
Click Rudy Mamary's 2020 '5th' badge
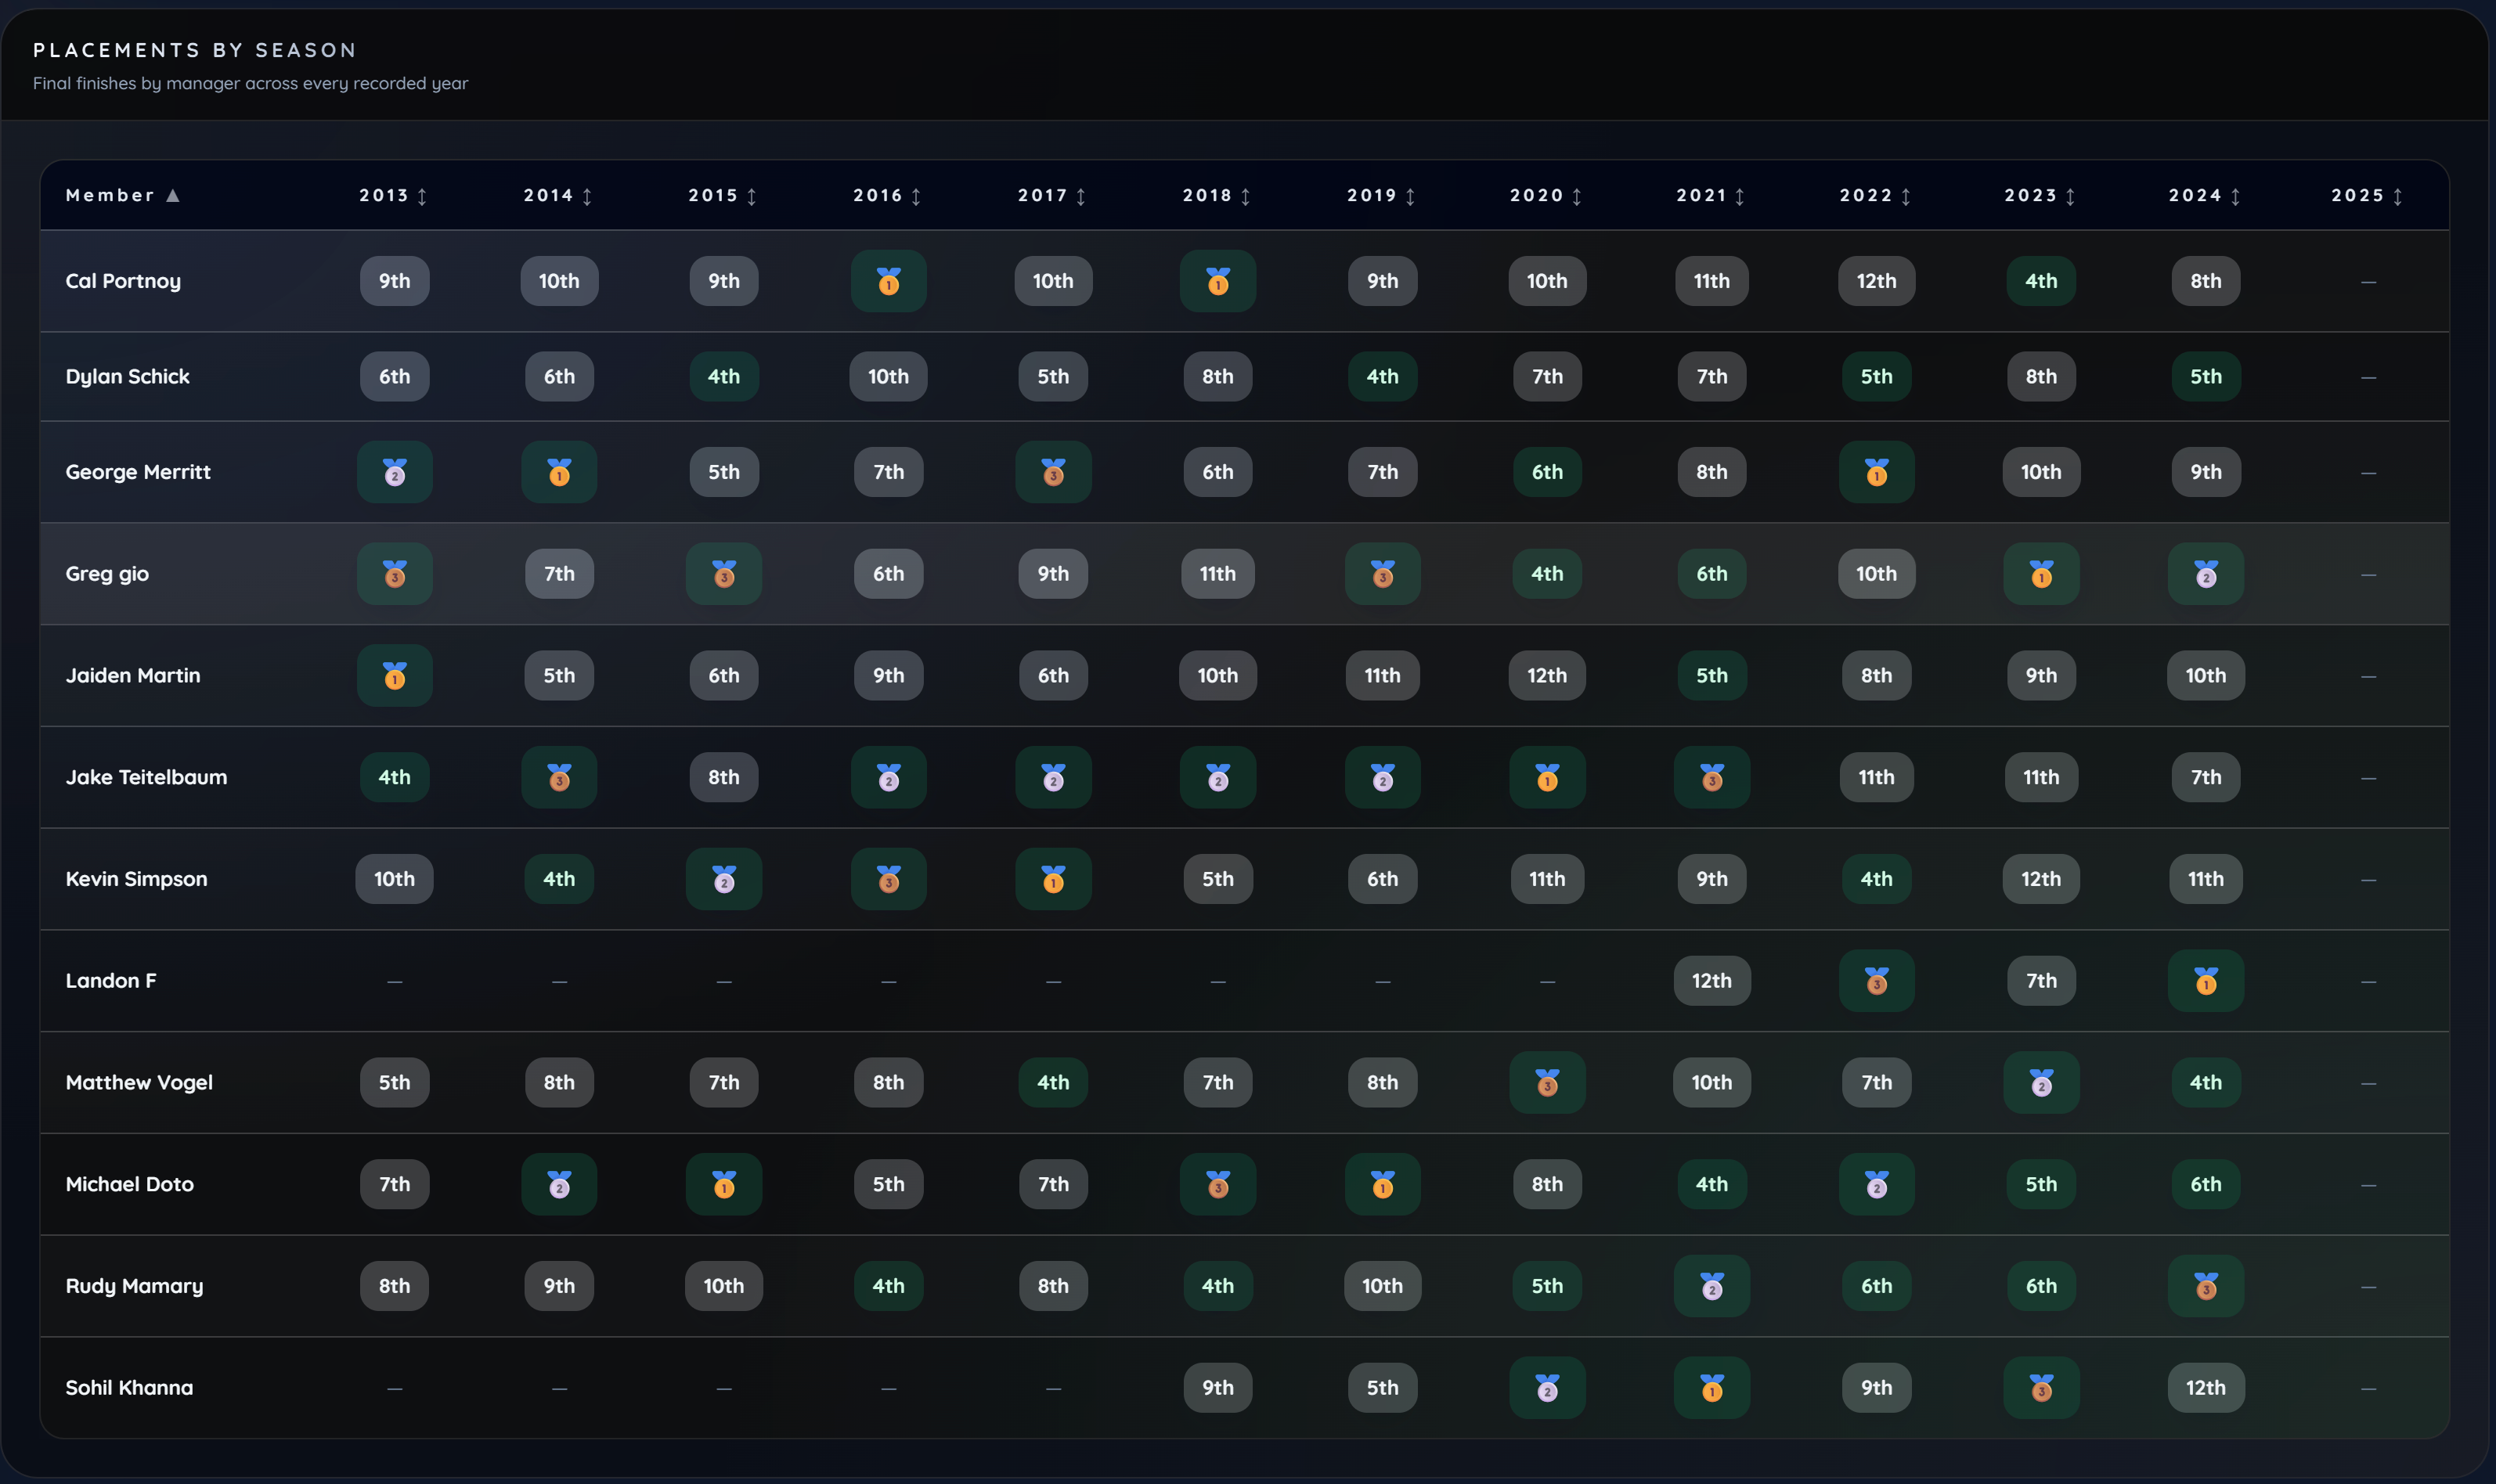(x=1547, y=1286)
